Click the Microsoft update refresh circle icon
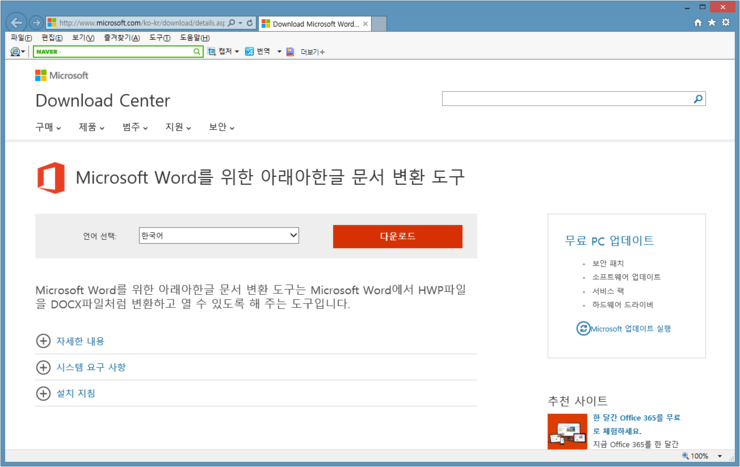The image size is (740, 467). pyautogui.click(x=583, y=328)
